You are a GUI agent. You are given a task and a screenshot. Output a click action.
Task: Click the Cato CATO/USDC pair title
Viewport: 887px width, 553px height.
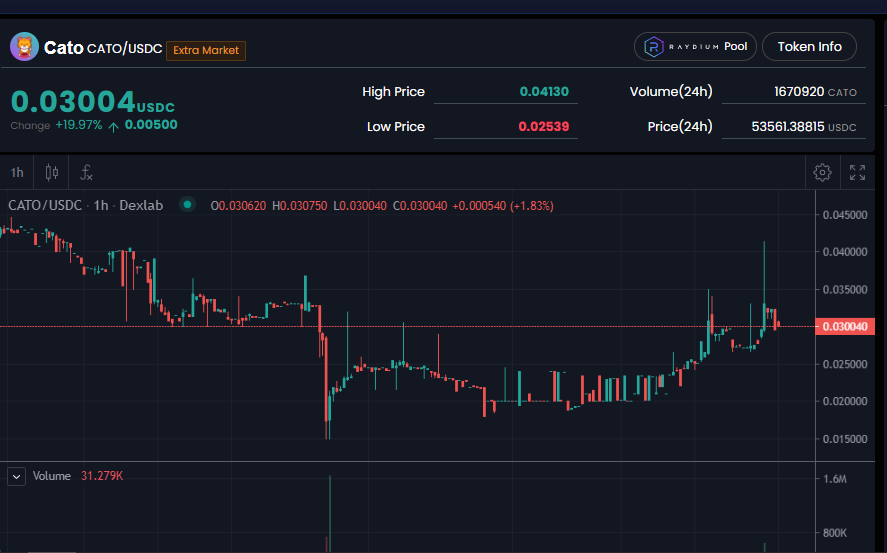103,48
